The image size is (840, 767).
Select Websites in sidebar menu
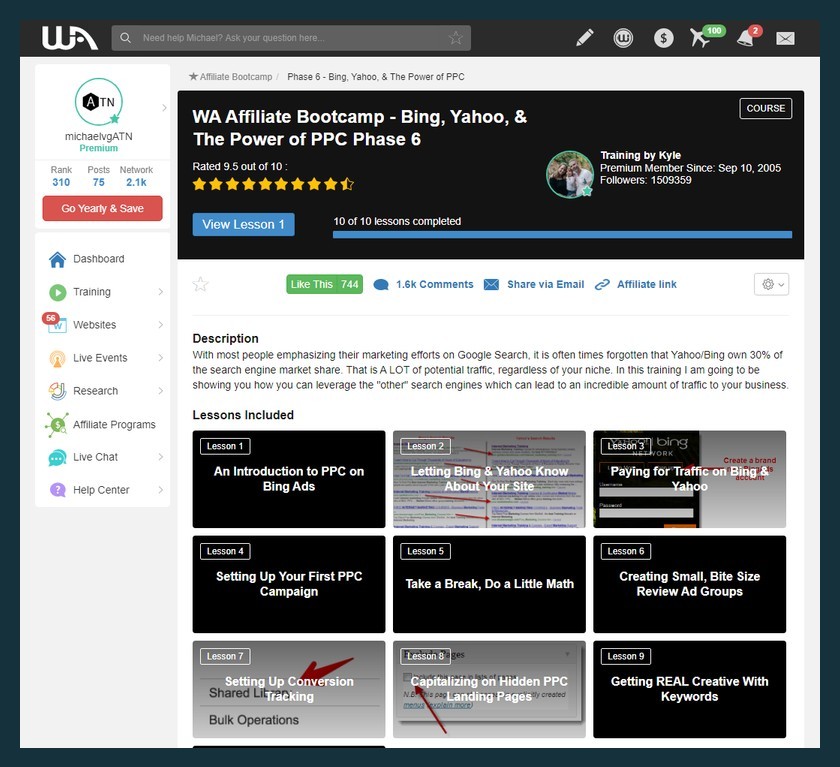click(x=94, y=325)
